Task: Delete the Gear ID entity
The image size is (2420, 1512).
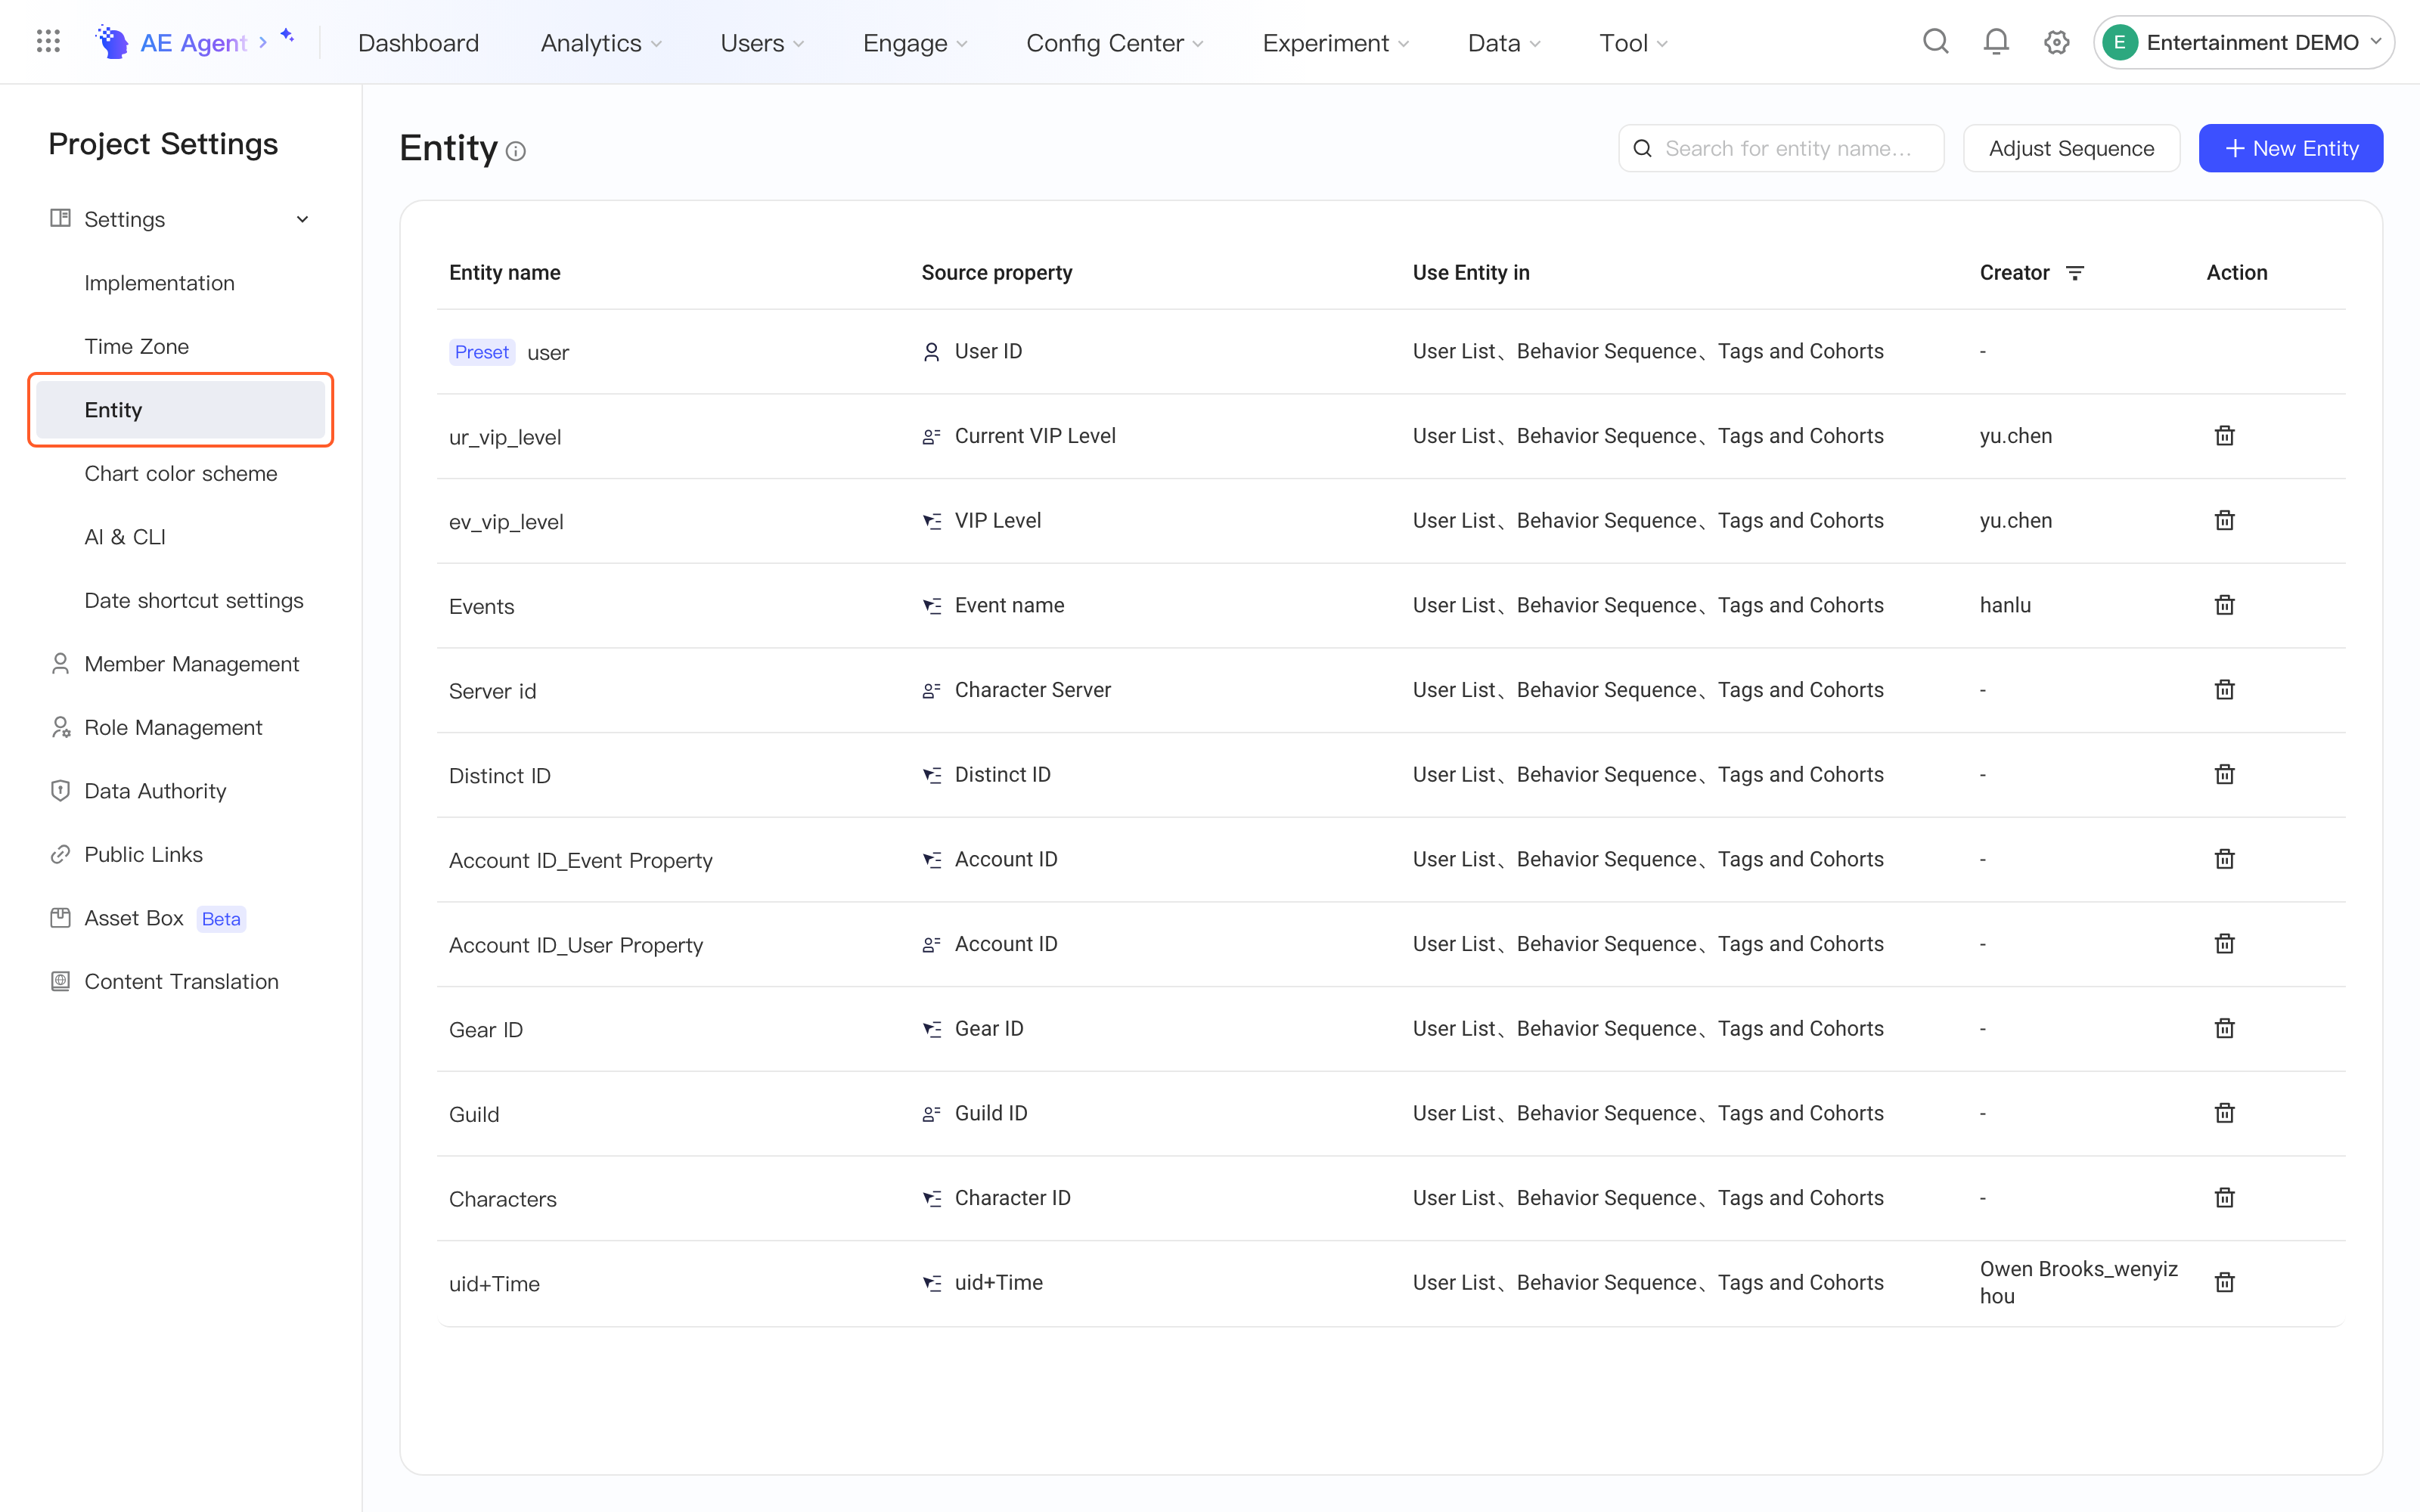Action: [x=2224, y=1028]
